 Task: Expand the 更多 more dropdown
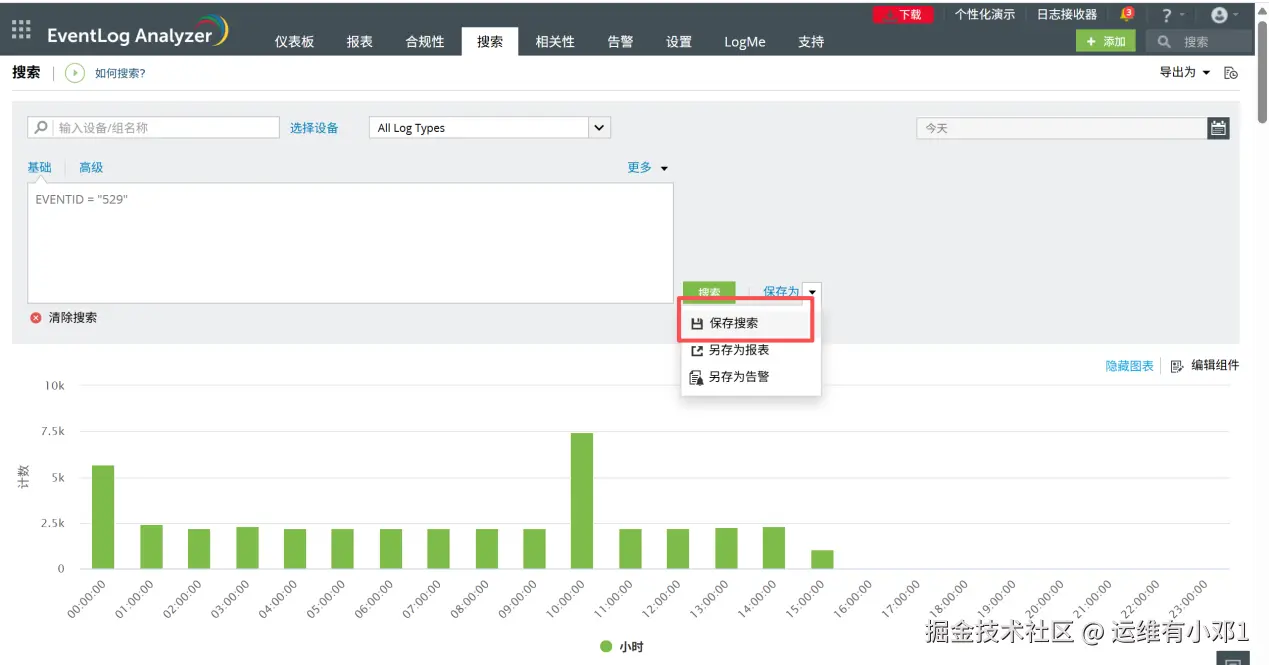647,167
